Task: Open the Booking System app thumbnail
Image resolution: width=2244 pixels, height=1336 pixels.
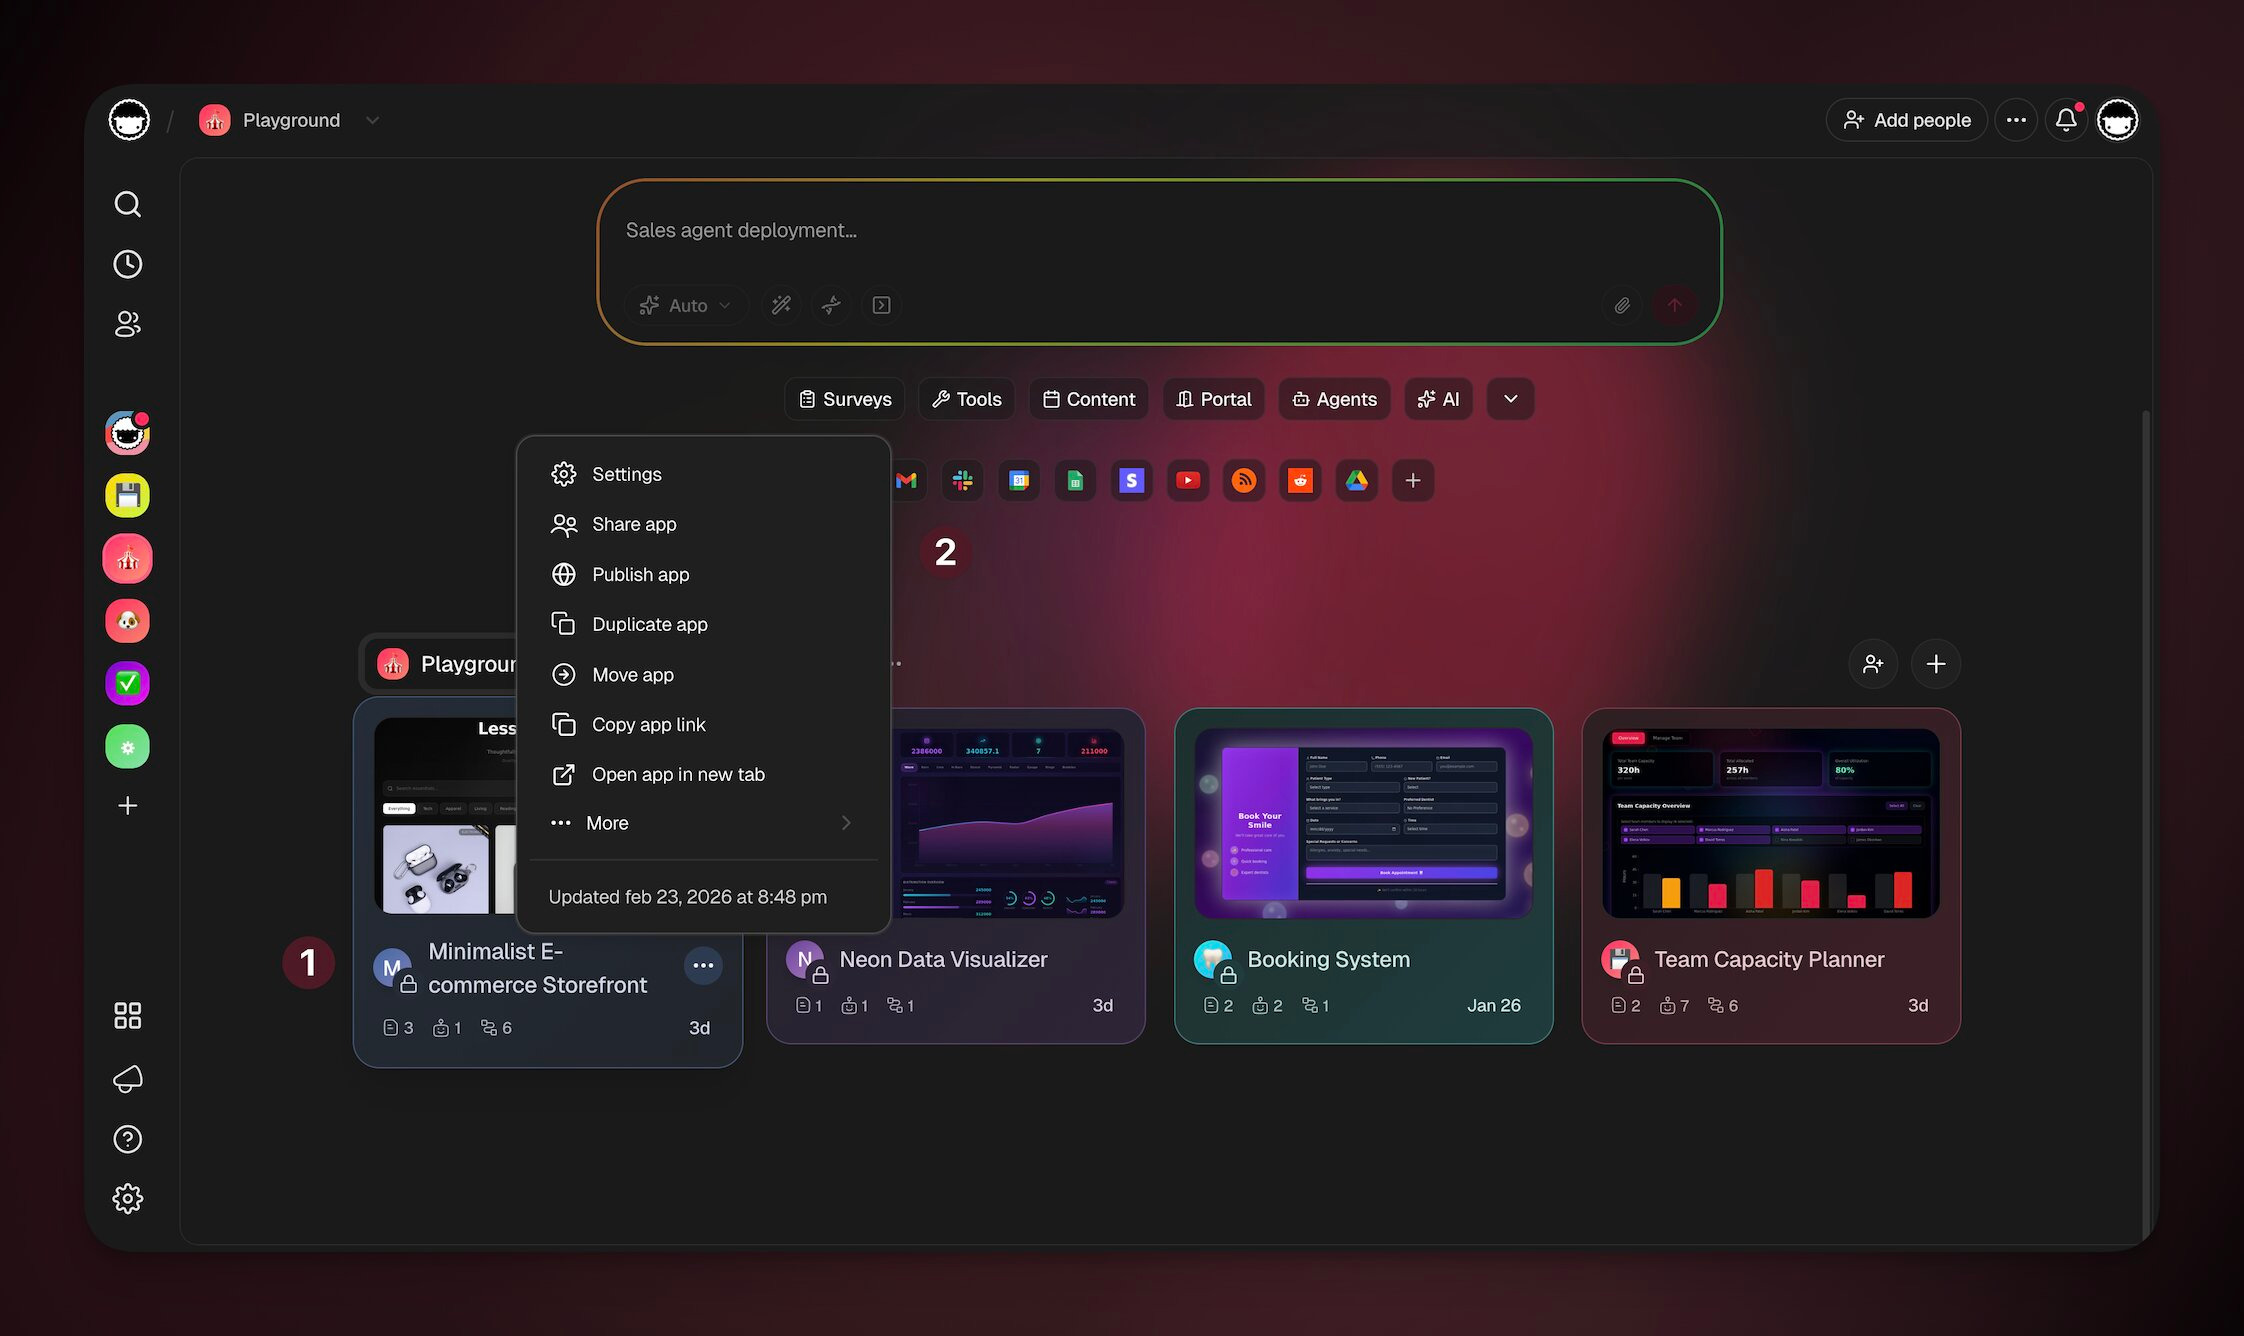Action: pos(1363,822)
